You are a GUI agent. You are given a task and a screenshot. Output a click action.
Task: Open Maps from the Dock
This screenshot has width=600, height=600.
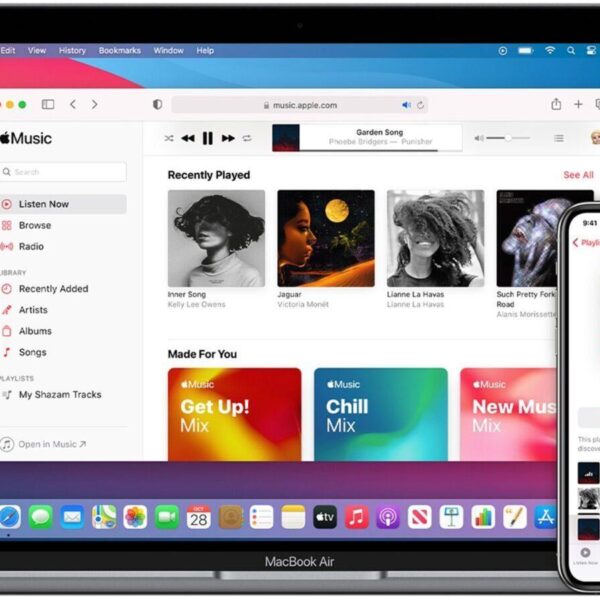click(x=104, y=517)
